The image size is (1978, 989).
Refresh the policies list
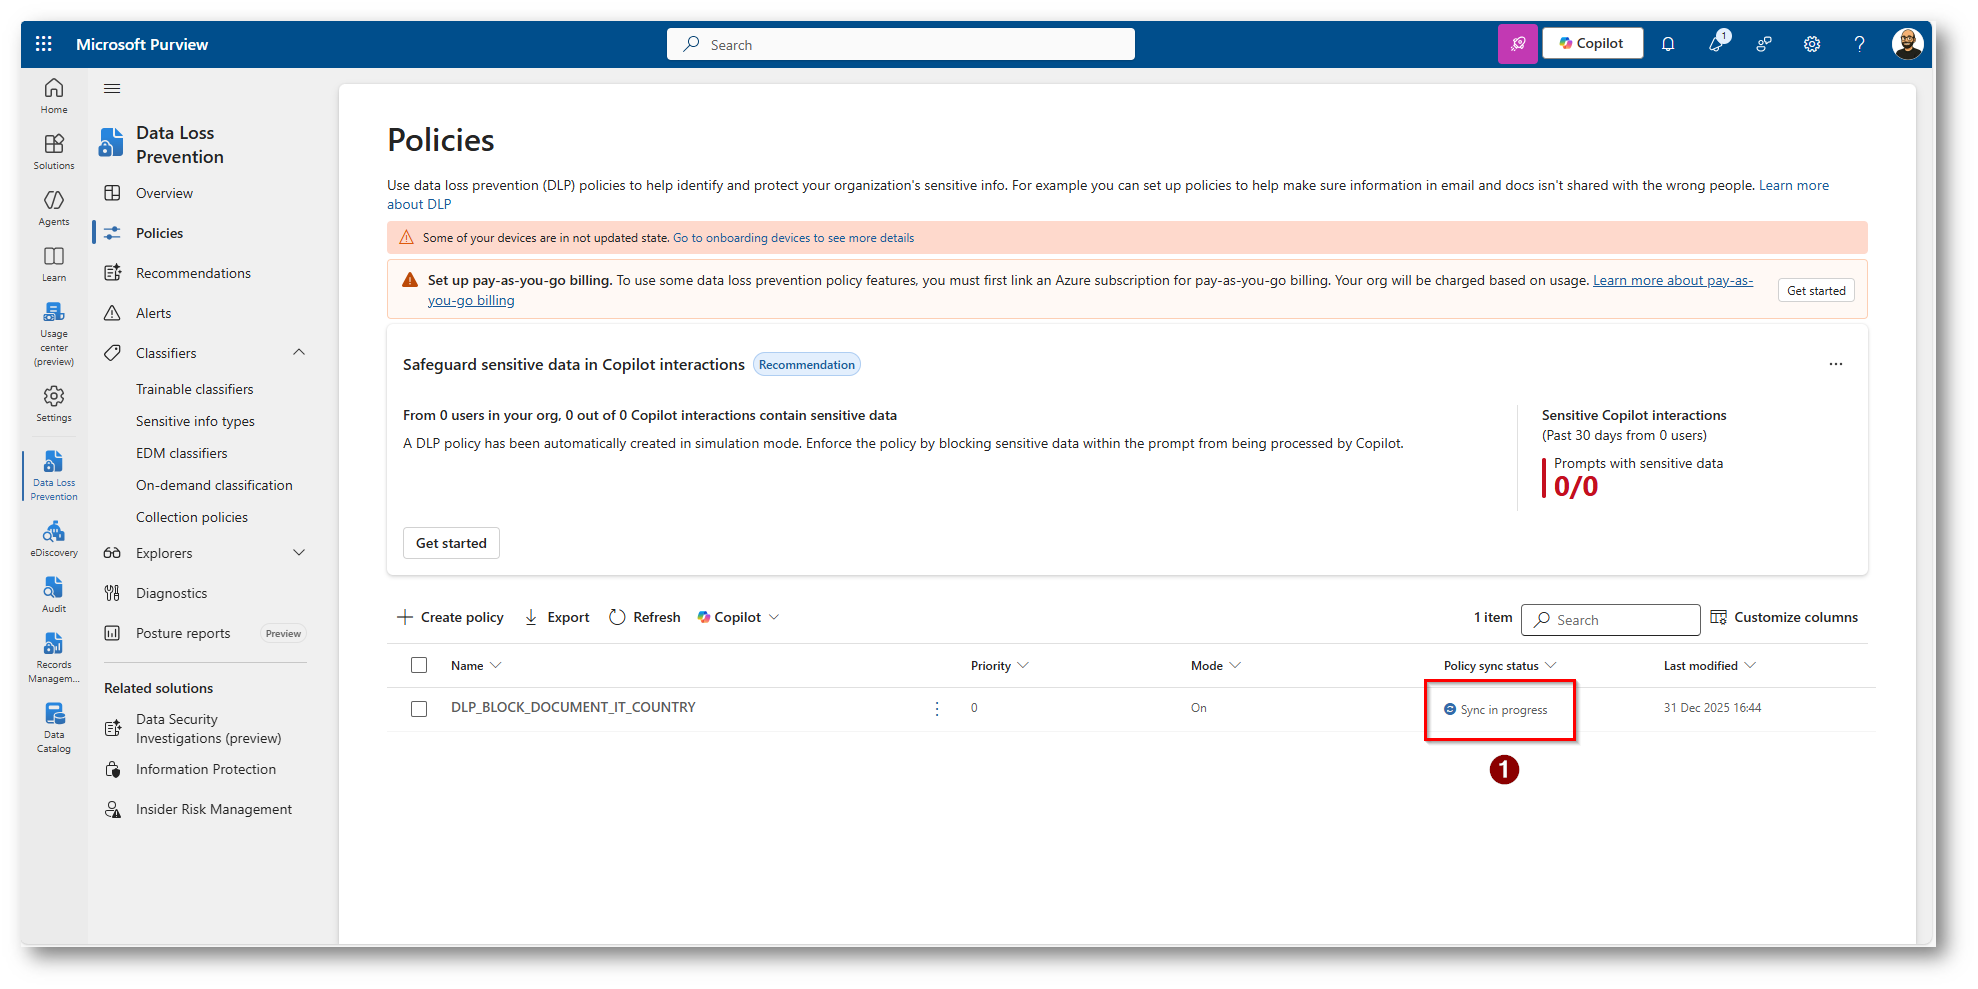click(645, 617)
